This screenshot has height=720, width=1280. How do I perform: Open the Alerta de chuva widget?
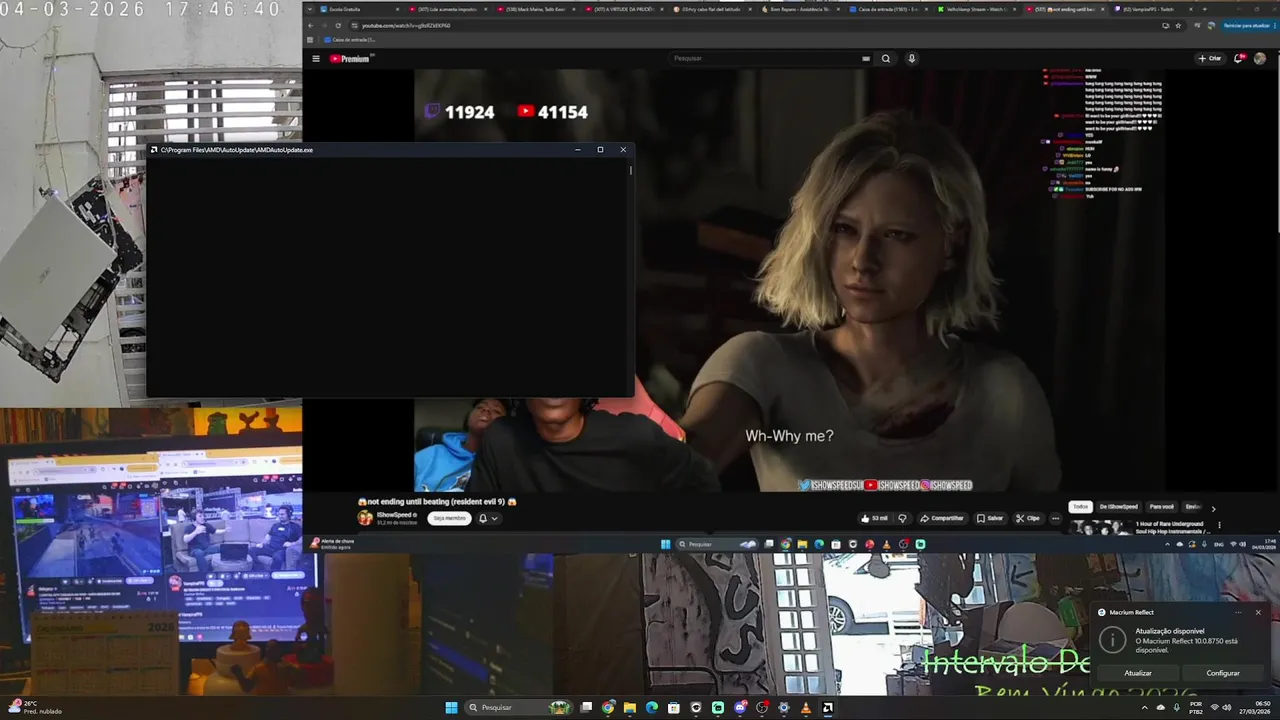coord(334,544)
